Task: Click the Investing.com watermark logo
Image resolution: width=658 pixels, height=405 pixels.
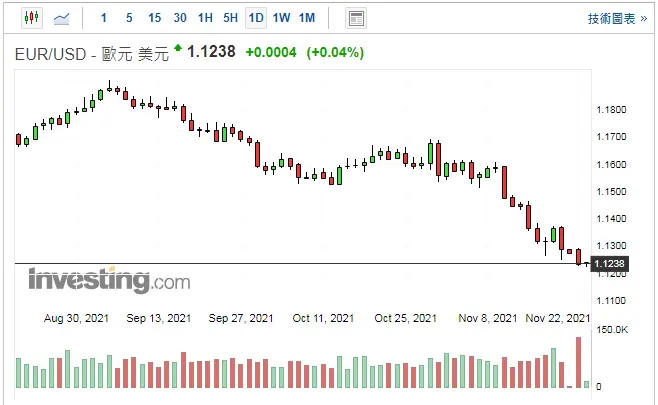Action: tap(108, 281)
